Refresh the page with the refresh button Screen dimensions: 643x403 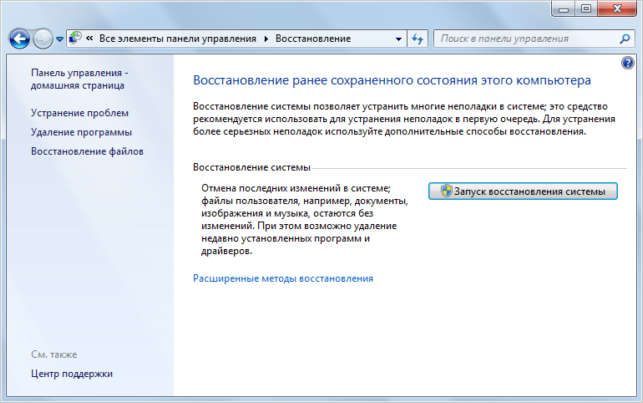pyautogui.click(x=417, y=39)
